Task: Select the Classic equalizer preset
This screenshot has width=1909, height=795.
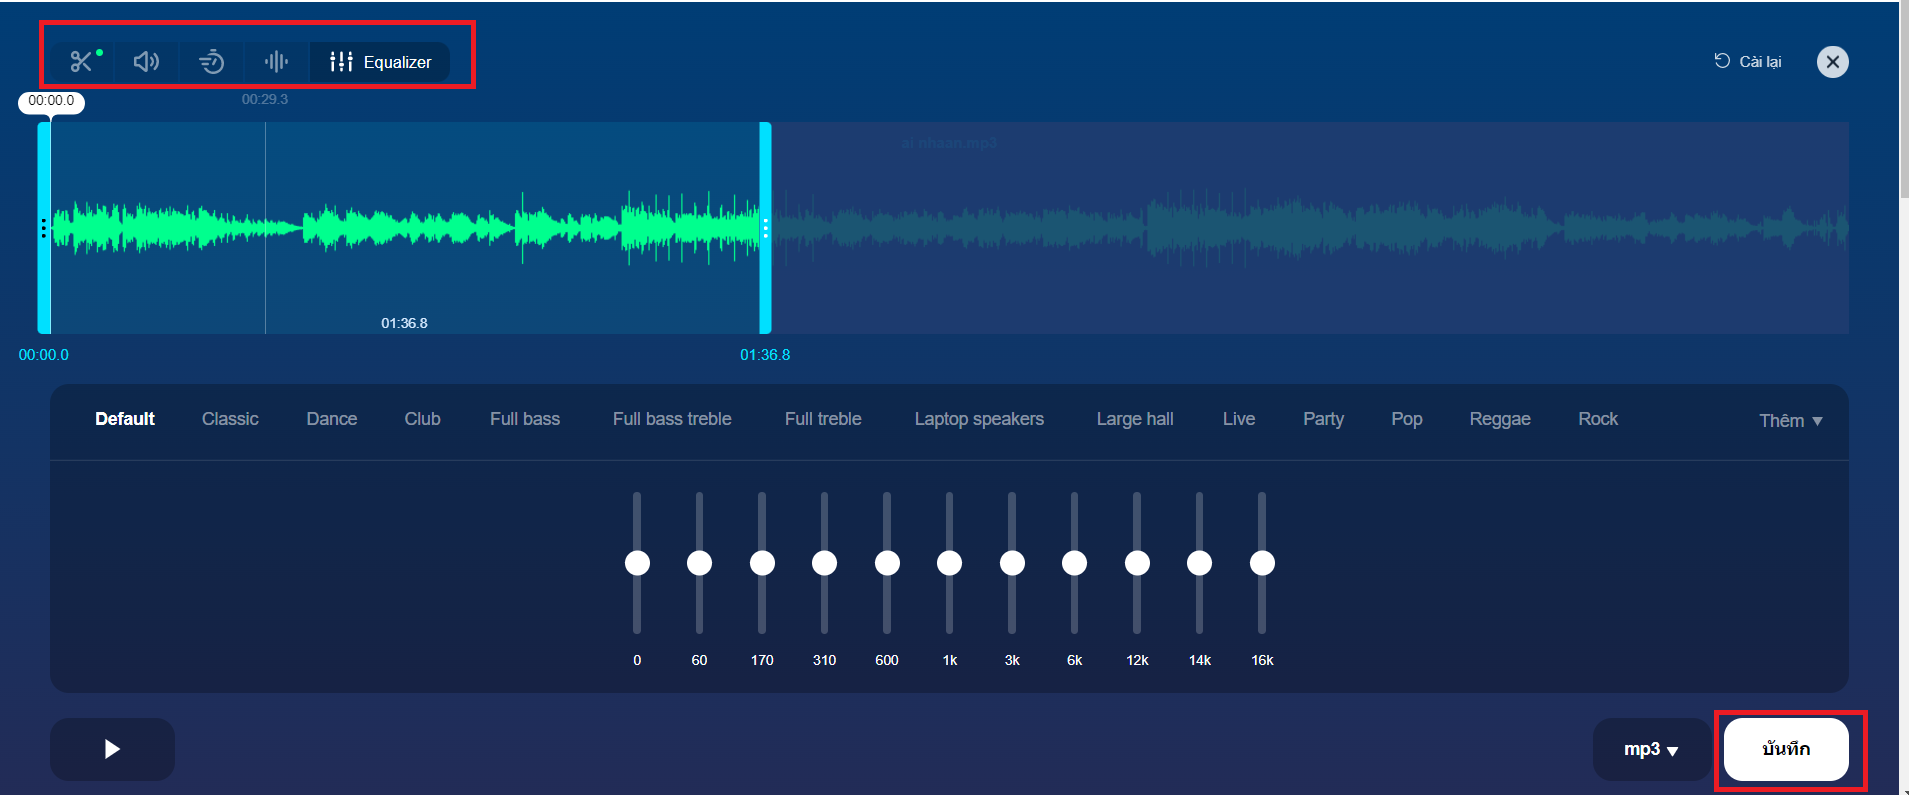Action: (x=230, y=419)
